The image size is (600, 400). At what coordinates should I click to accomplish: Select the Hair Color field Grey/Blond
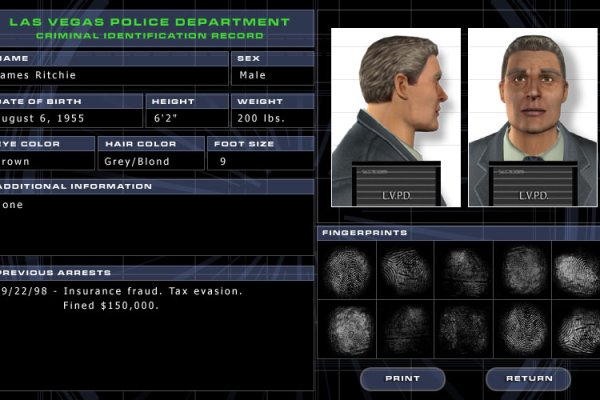[150, 161]
